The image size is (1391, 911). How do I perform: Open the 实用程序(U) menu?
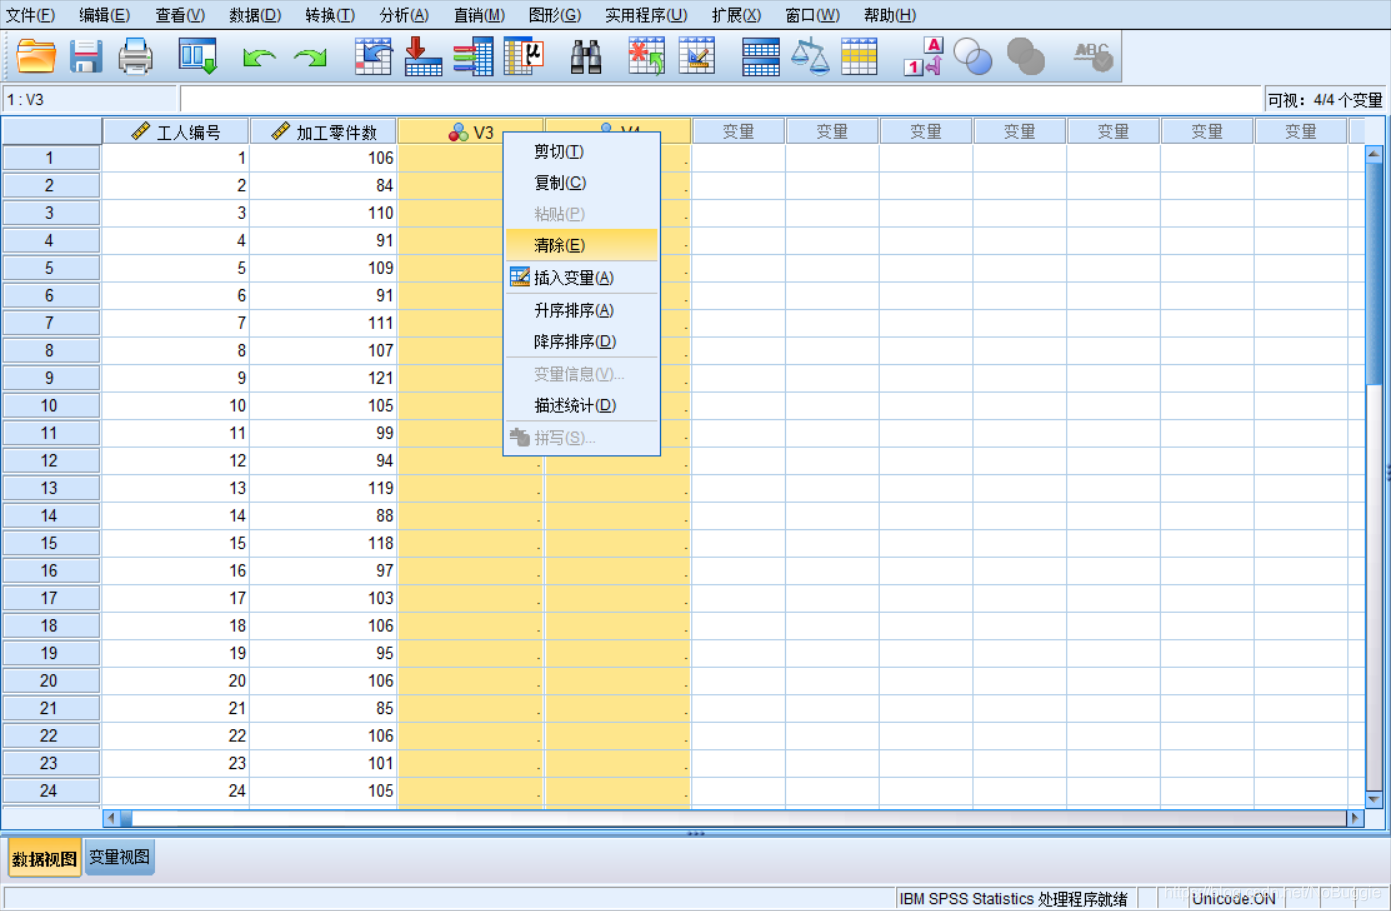[646, 15]
